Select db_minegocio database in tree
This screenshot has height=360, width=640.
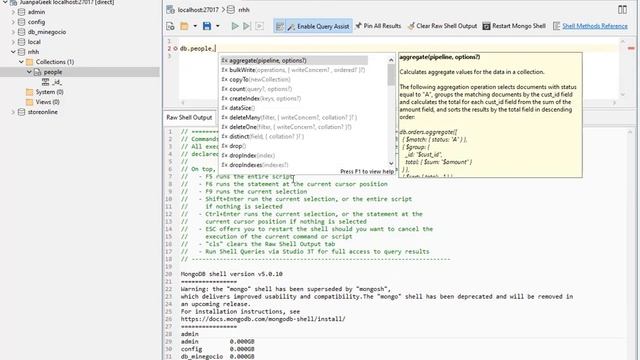tap(47, 32)
